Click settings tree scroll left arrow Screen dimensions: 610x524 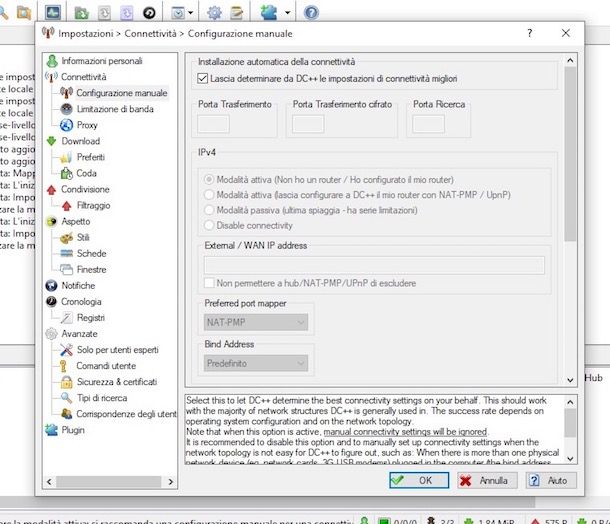click(x=49, y=482)
